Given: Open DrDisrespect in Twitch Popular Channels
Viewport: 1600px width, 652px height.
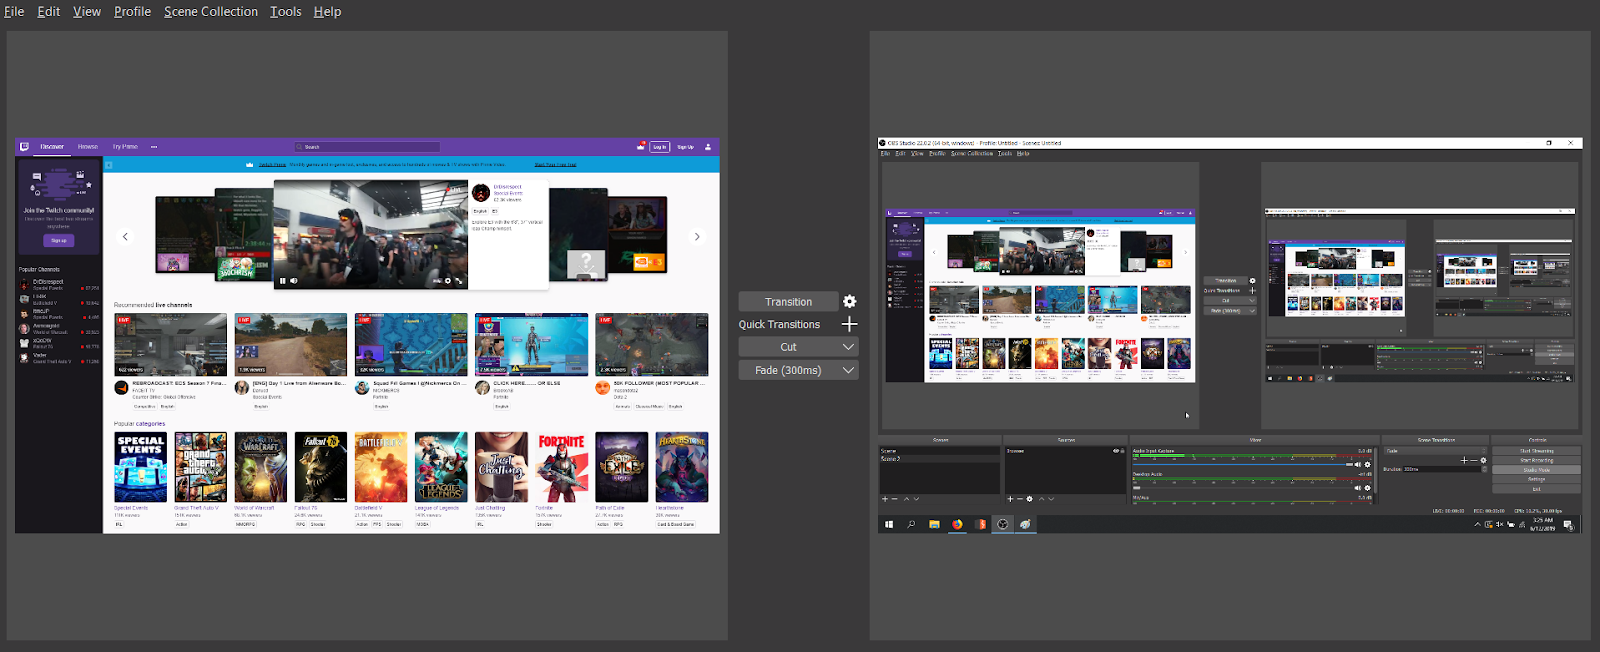Looking at the screenshot, I should point(58,284).
